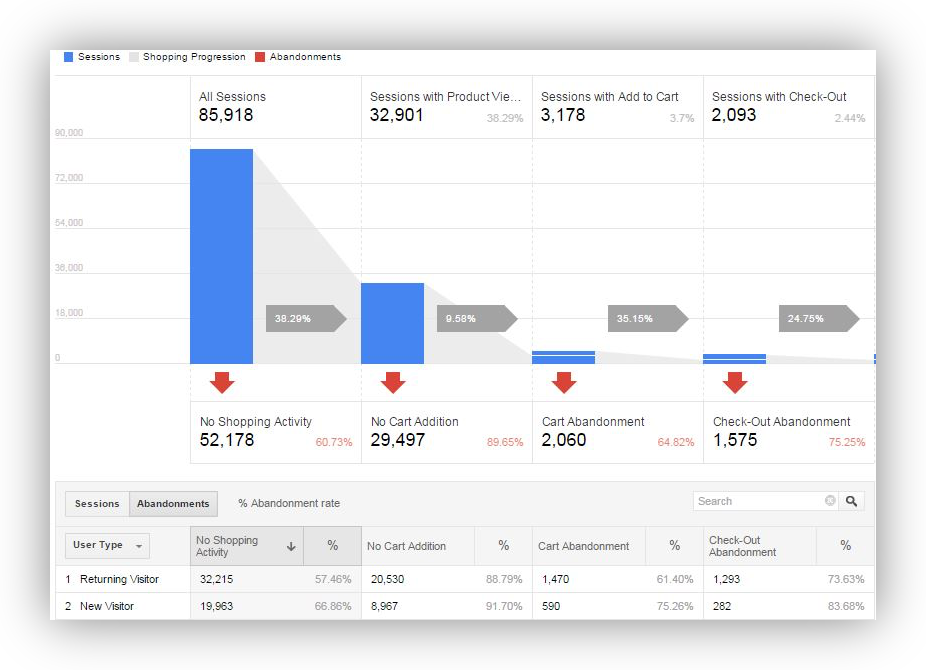
Task: Click the 66.86% cell for New Visitor
Action: [x=333, y=606]
